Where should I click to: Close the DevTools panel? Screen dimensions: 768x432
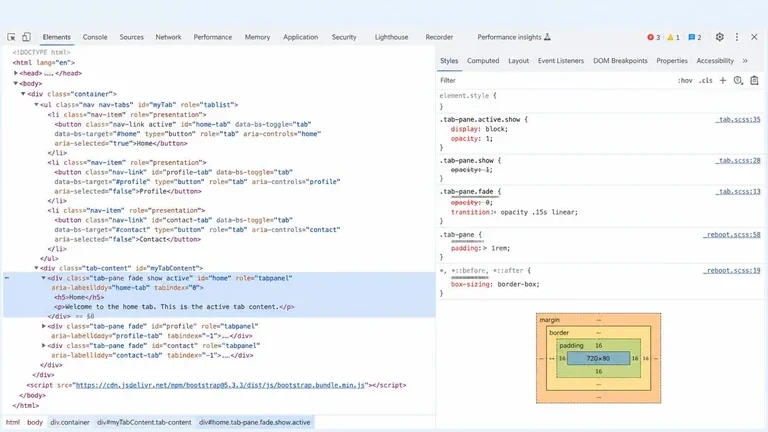point(754,37)
